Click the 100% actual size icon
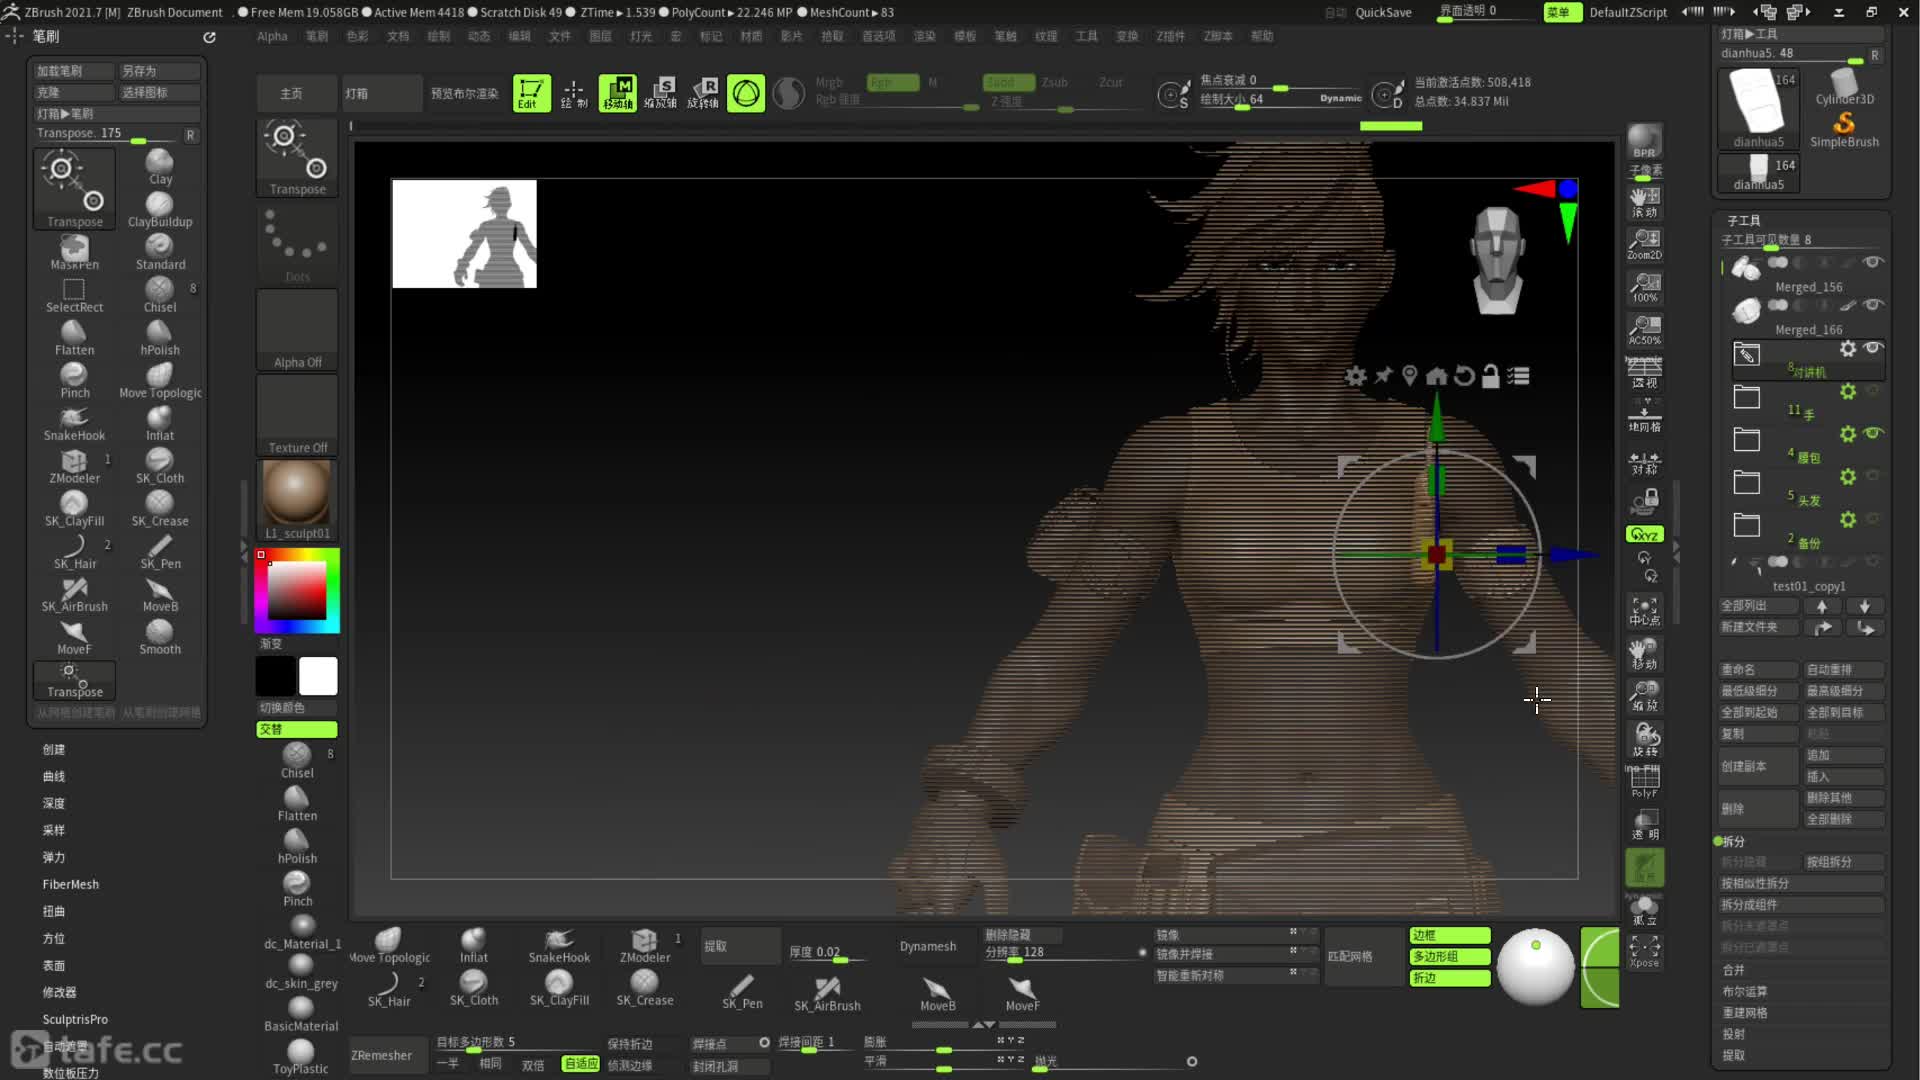 (1644, 287)
